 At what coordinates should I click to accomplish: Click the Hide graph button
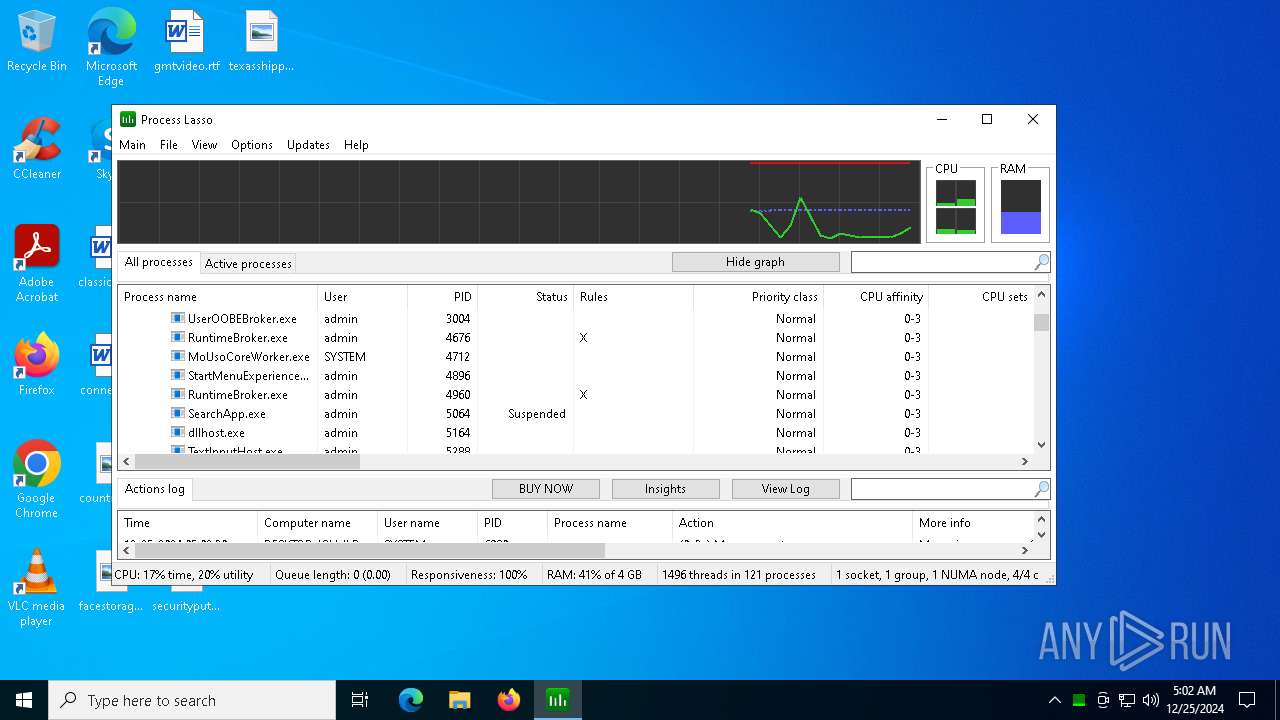(x=755, y=262)
